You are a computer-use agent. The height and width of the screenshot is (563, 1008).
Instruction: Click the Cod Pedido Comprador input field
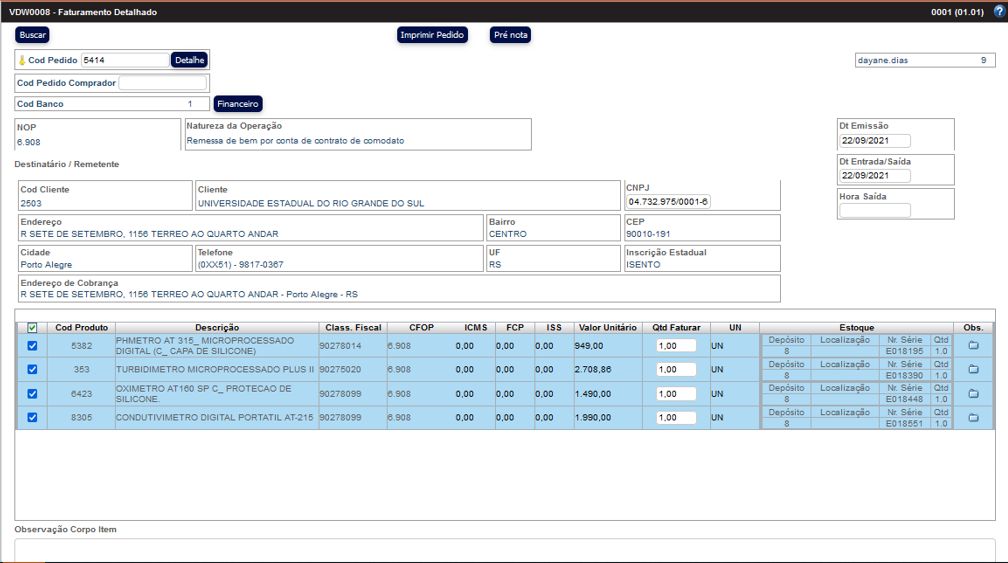pyautogui.click(x=162, y=83)
